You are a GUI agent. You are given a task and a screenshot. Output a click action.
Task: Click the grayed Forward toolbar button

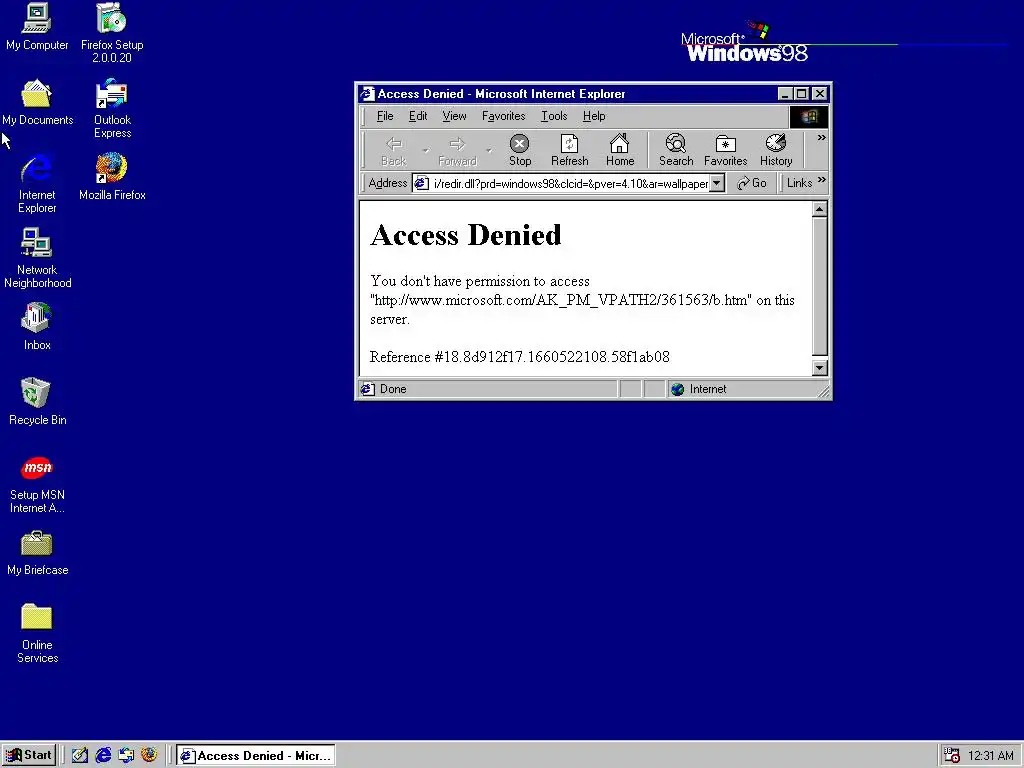pos(457,150)
